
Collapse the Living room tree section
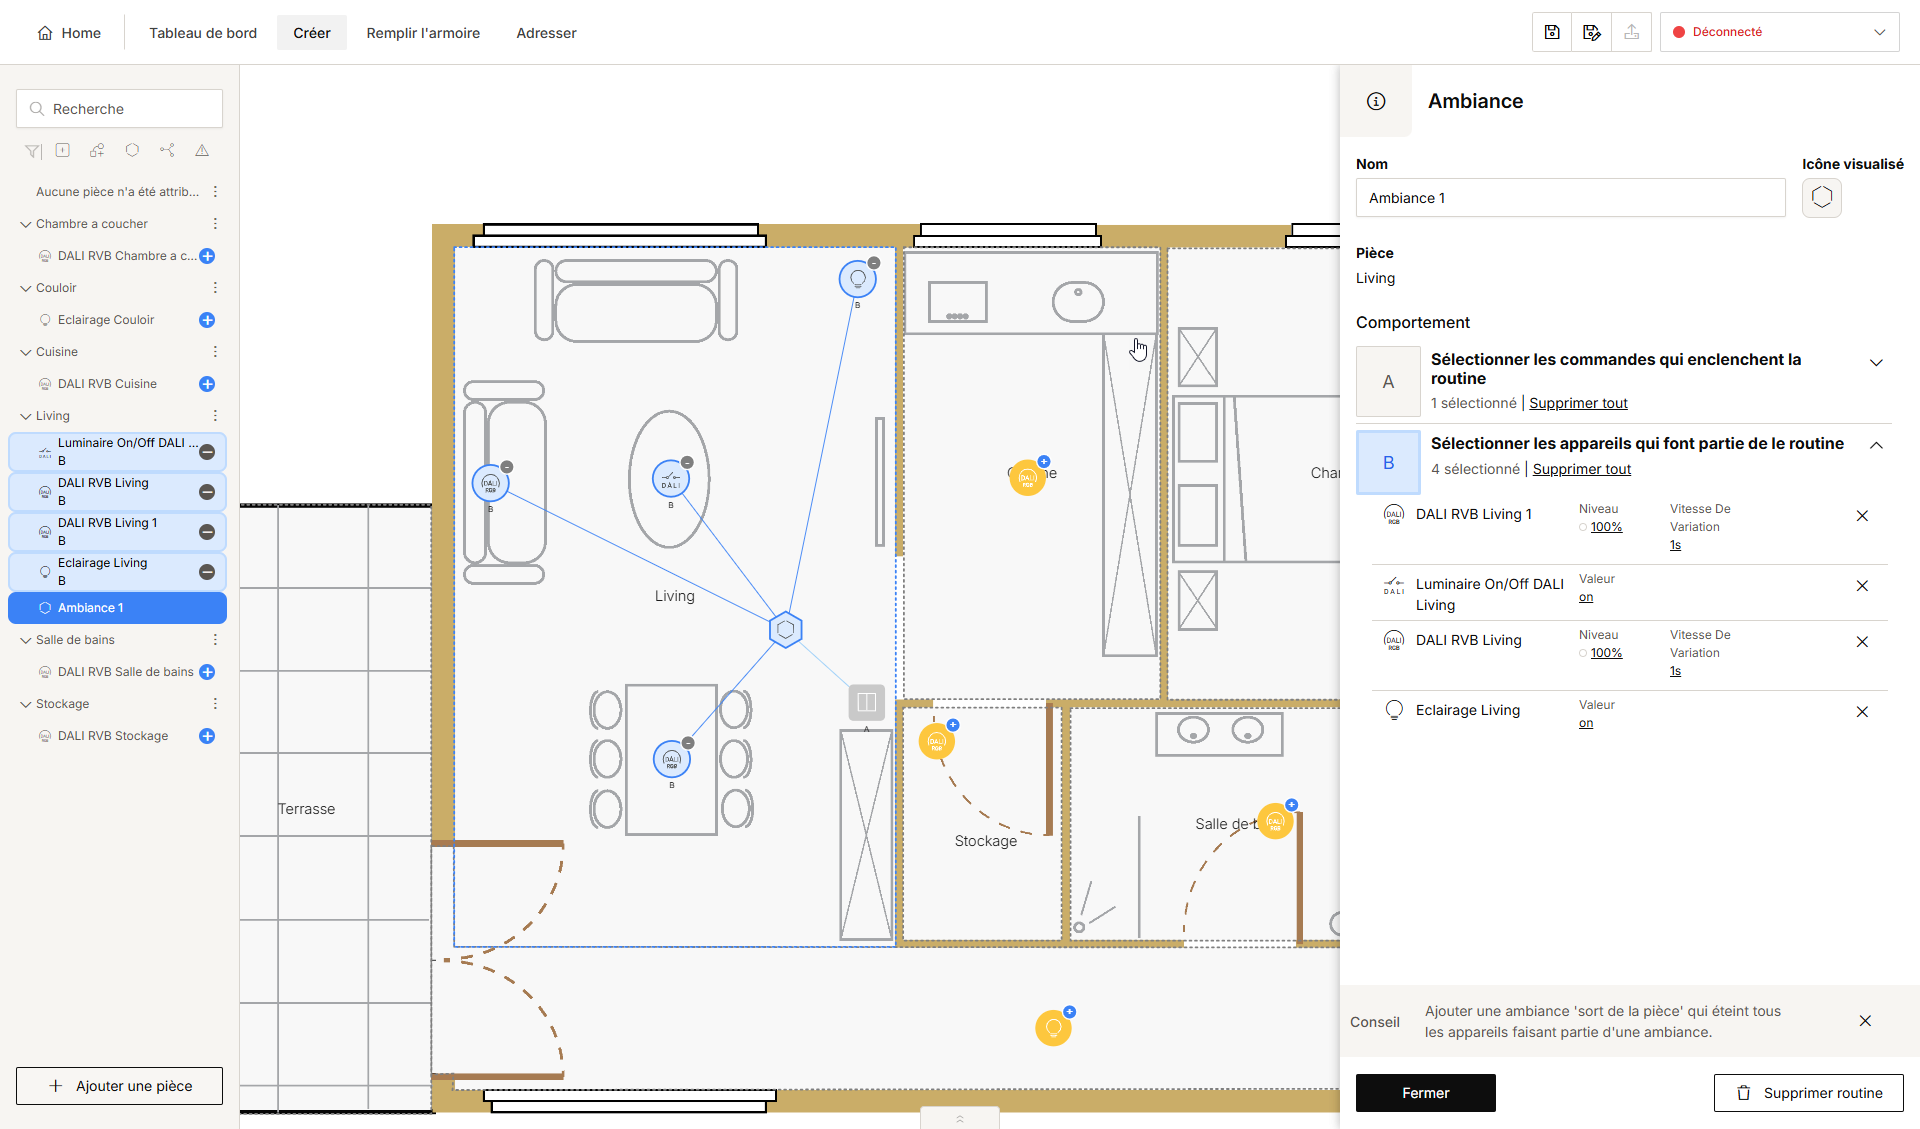[x=26, y=416]
